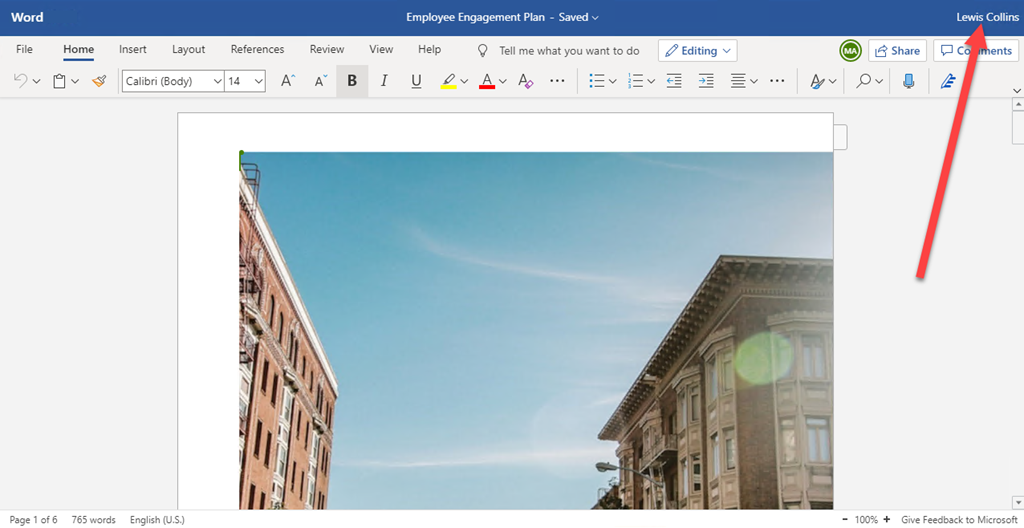1024x528 pixels.
Task: Open the Editing mode dropdown
Action: pyautogui.click(x=697, y=50)
